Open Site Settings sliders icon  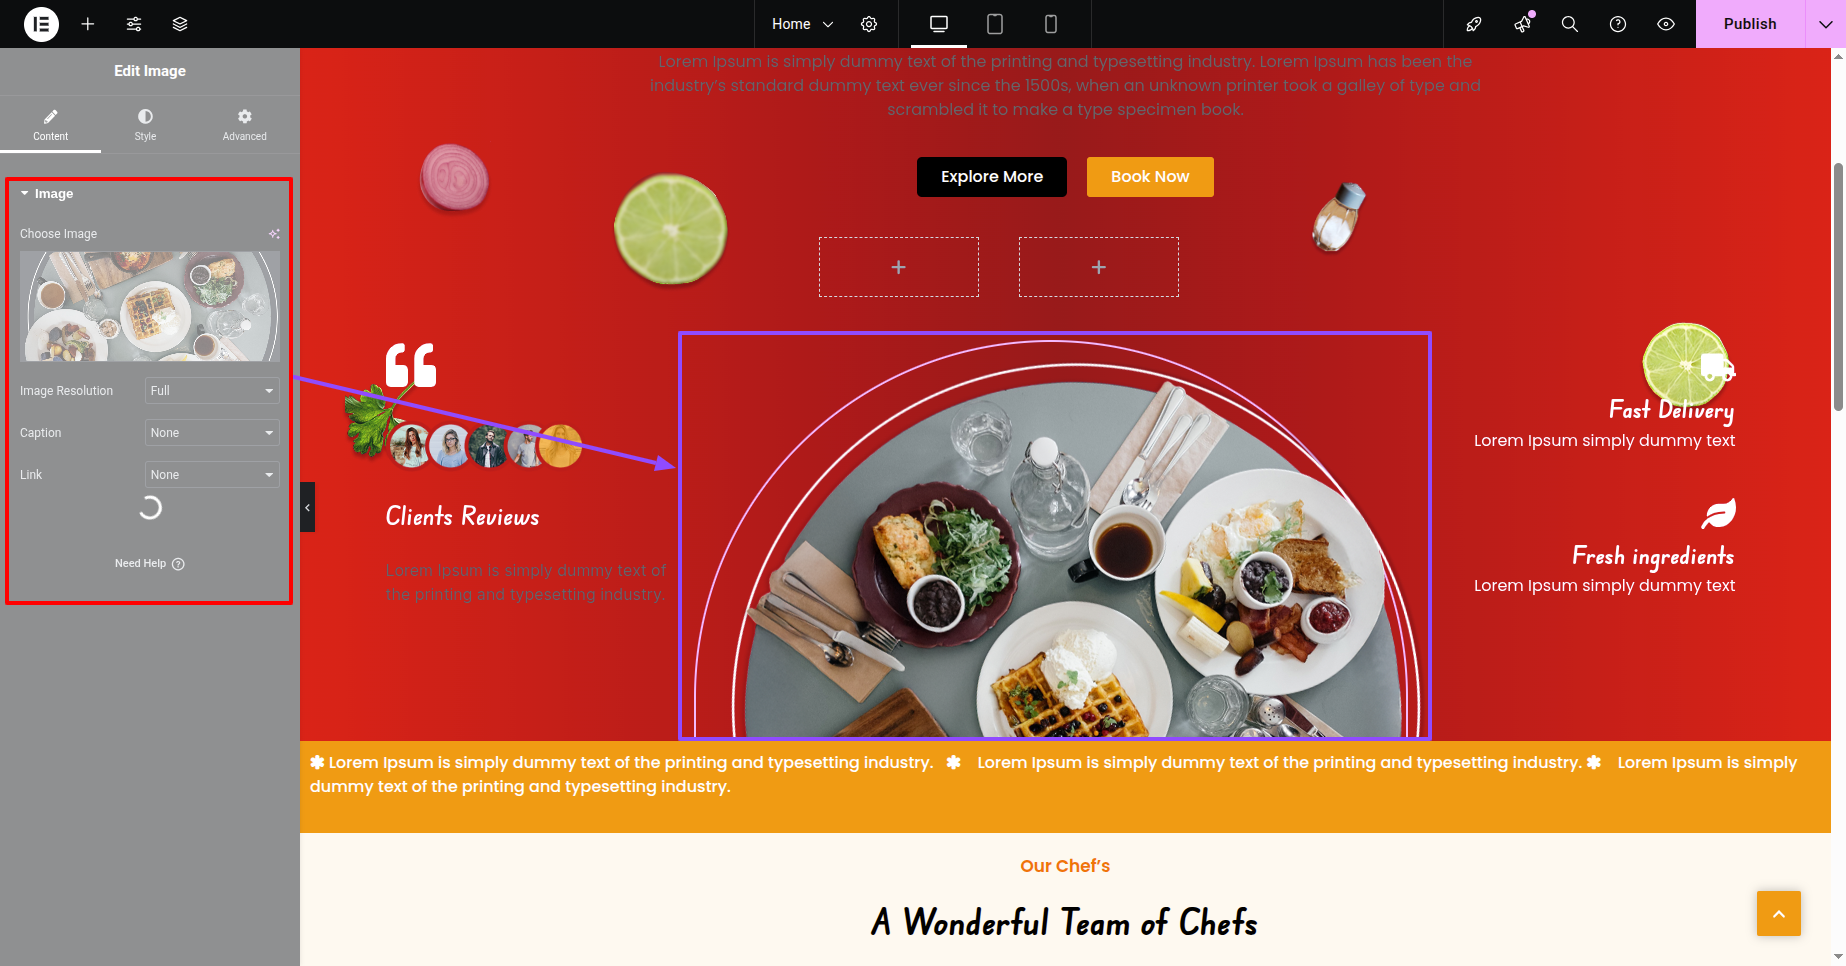coord(134,24)
